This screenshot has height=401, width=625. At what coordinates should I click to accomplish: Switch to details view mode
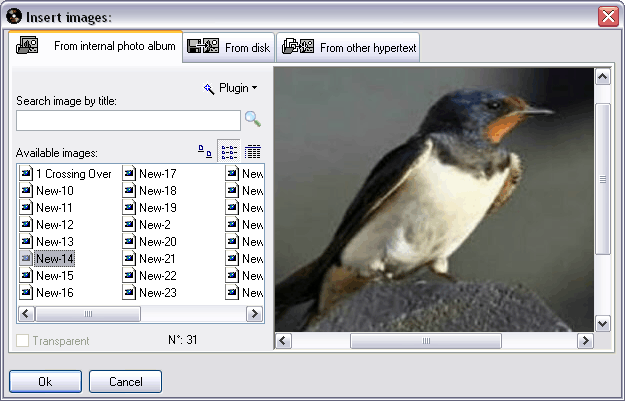pyautogui.click(x=253, y=152)
